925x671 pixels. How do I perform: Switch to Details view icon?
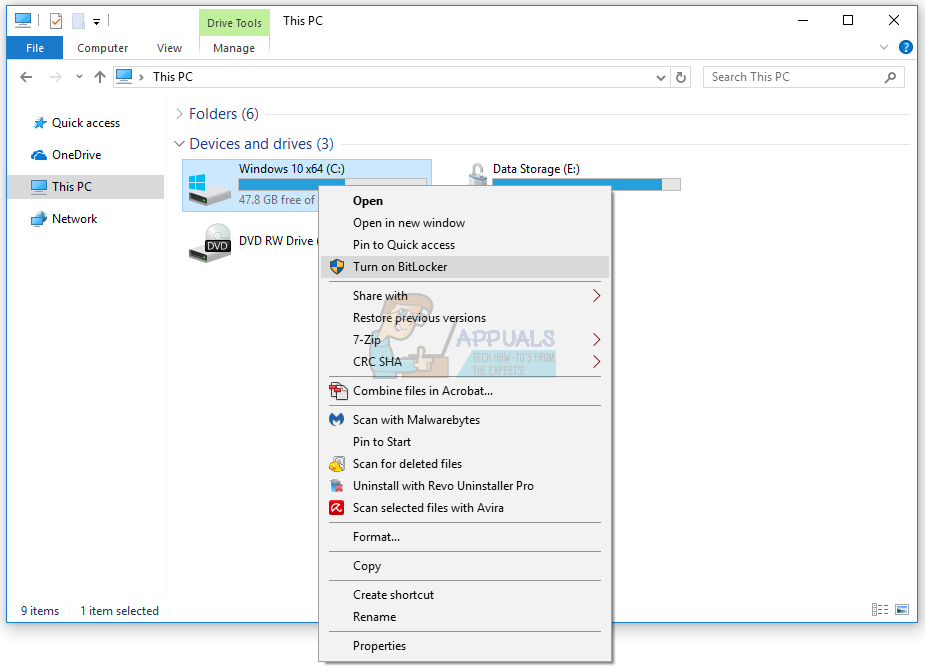[880, 610]
